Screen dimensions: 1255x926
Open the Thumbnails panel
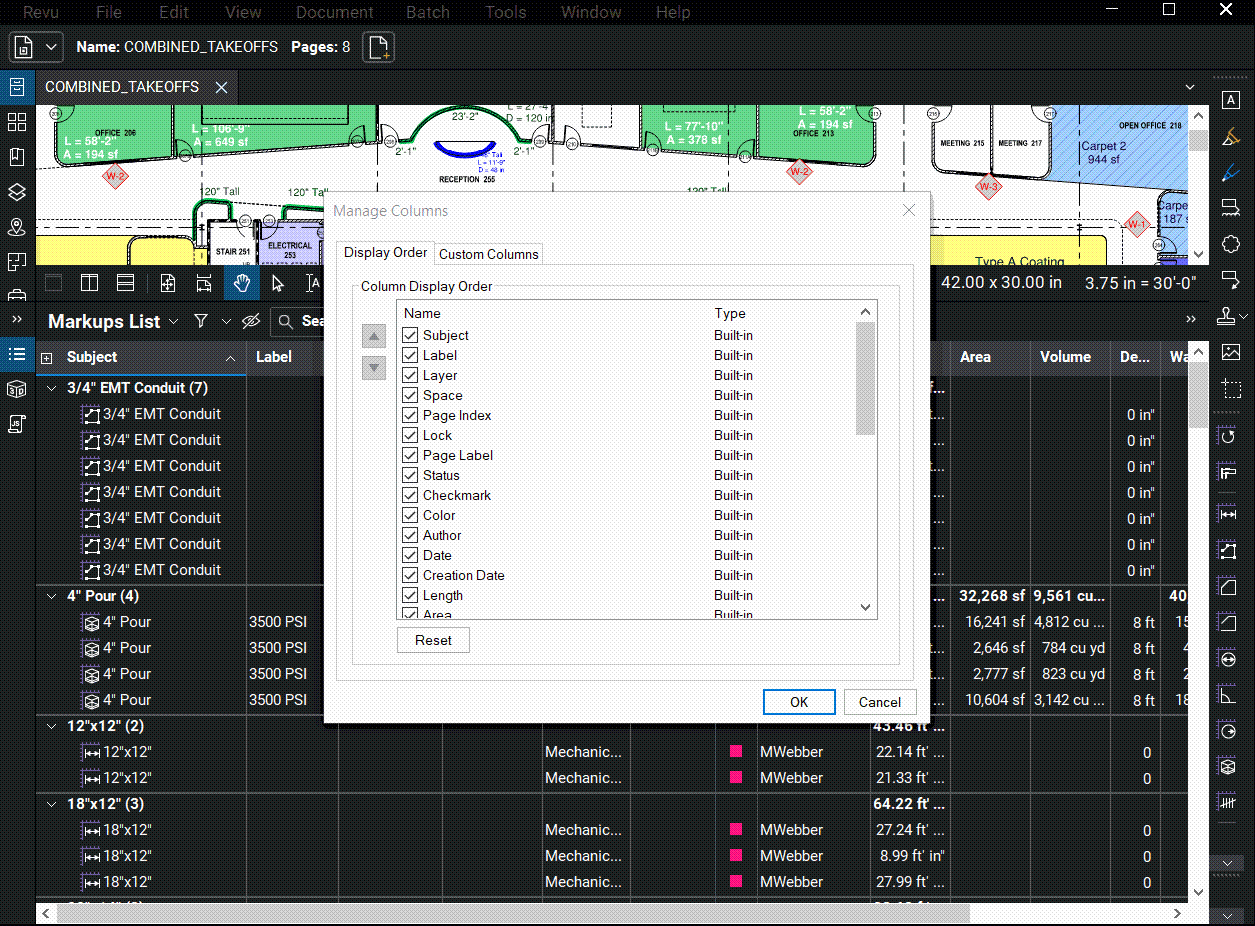(16, 124)
